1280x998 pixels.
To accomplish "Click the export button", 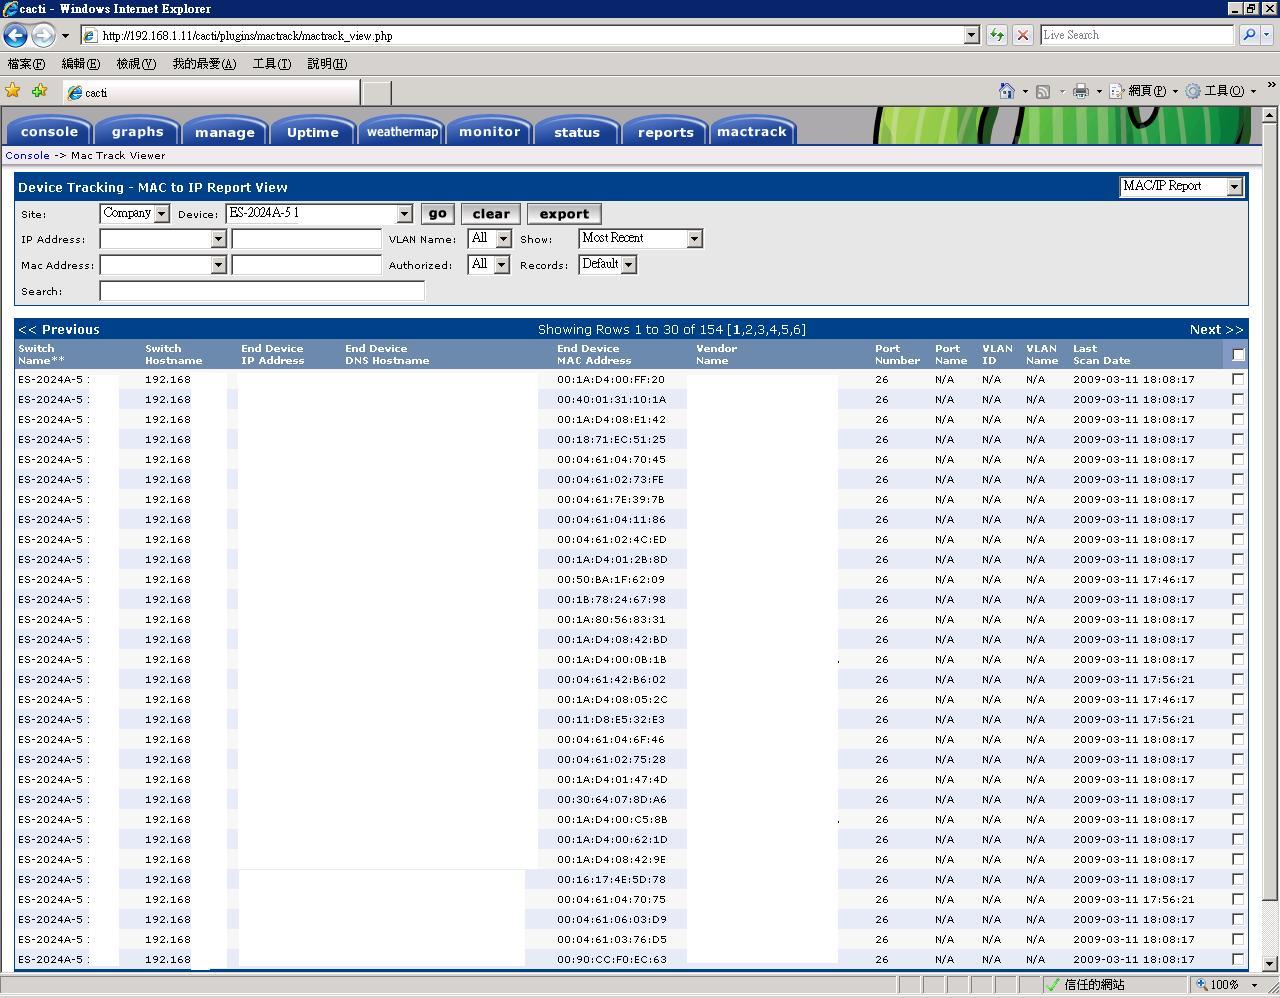I will click(x=564, y=214).
